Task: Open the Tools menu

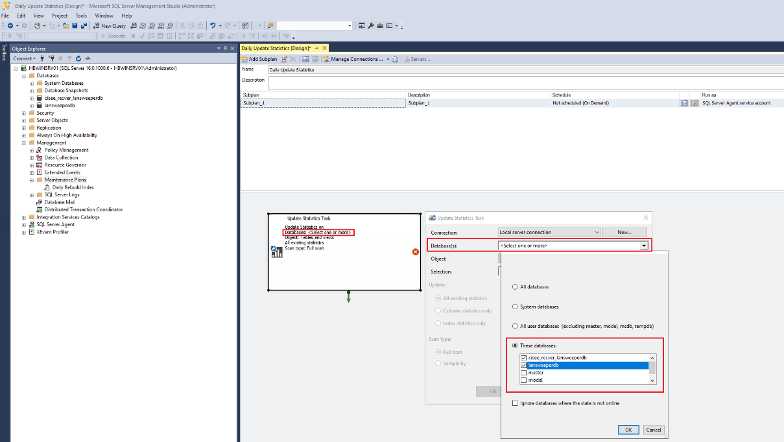Action: pyautogui.click(x=81, y=16)
